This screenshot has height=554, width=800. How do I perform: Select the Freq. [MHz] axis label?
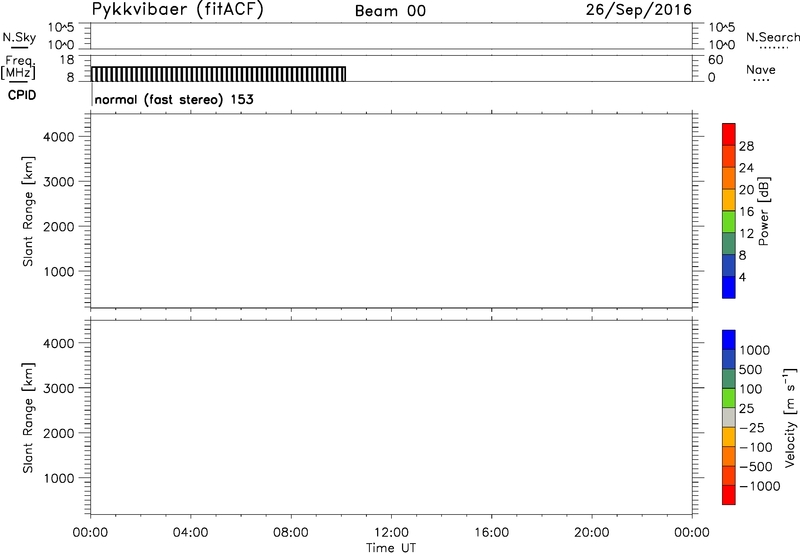coord(18,67)
